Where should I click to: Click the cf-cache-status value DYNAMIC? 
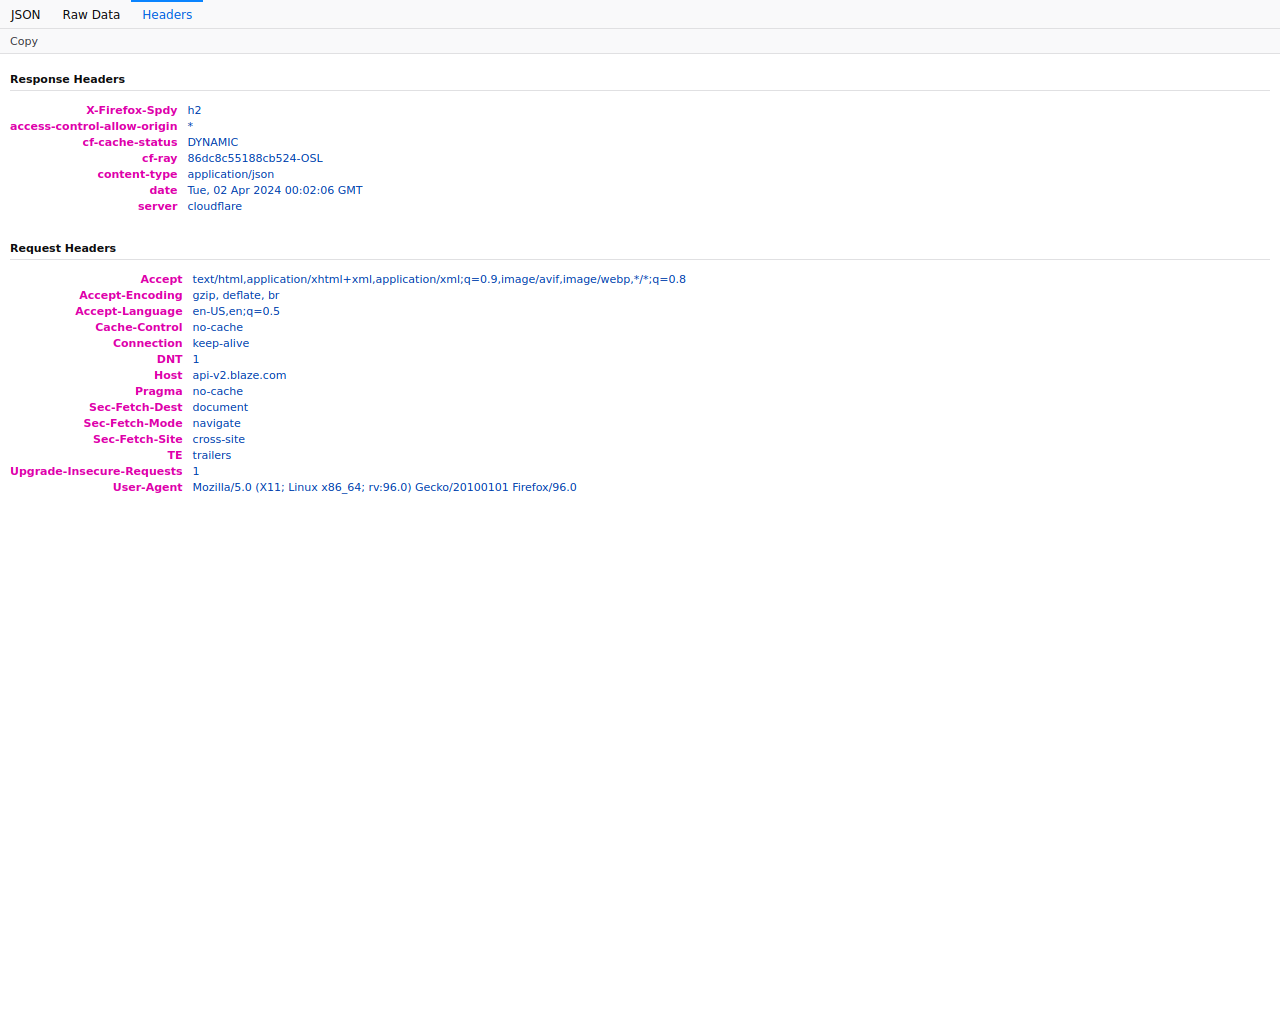212,142
